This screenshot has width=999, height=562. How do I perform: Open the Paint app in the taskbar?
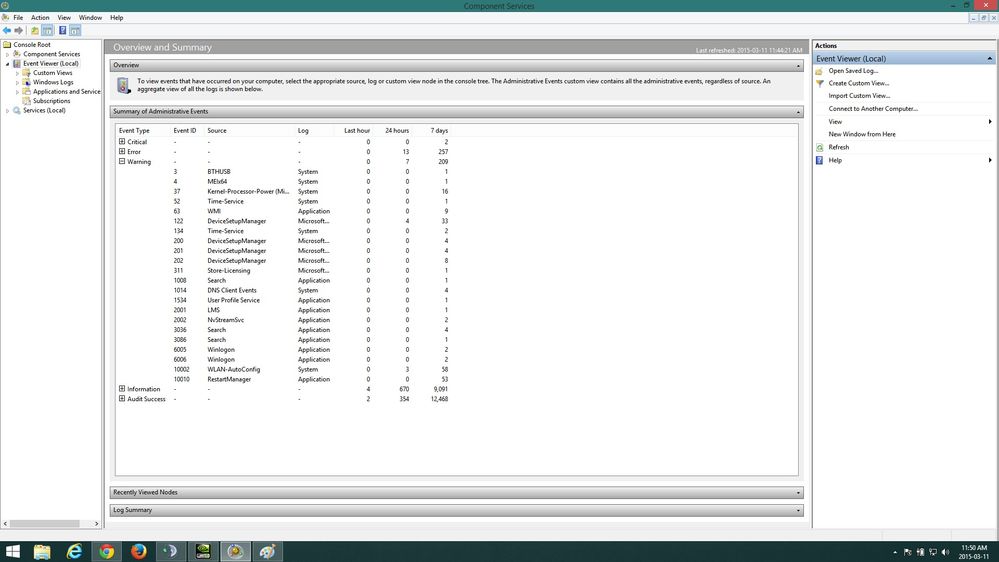[x=267, y=551]
